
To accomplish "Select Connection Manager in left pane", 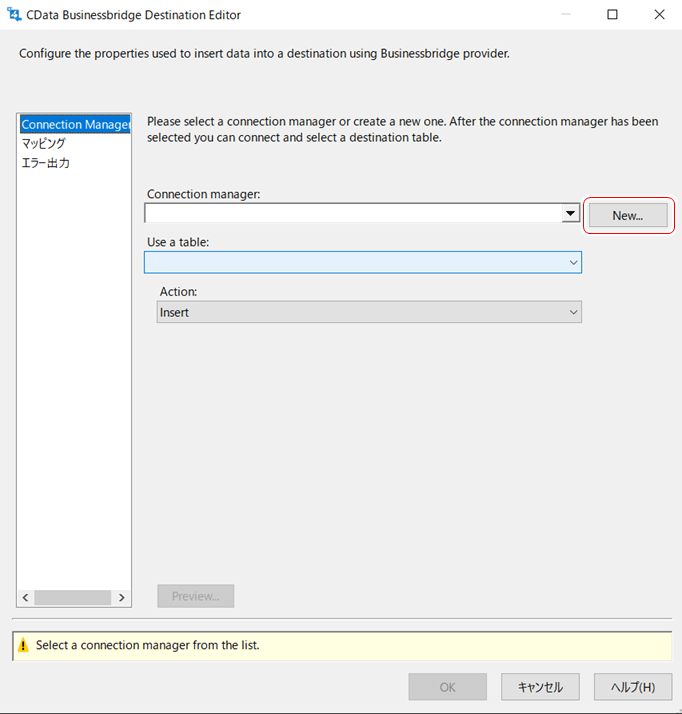I will [x=75, y=125].
